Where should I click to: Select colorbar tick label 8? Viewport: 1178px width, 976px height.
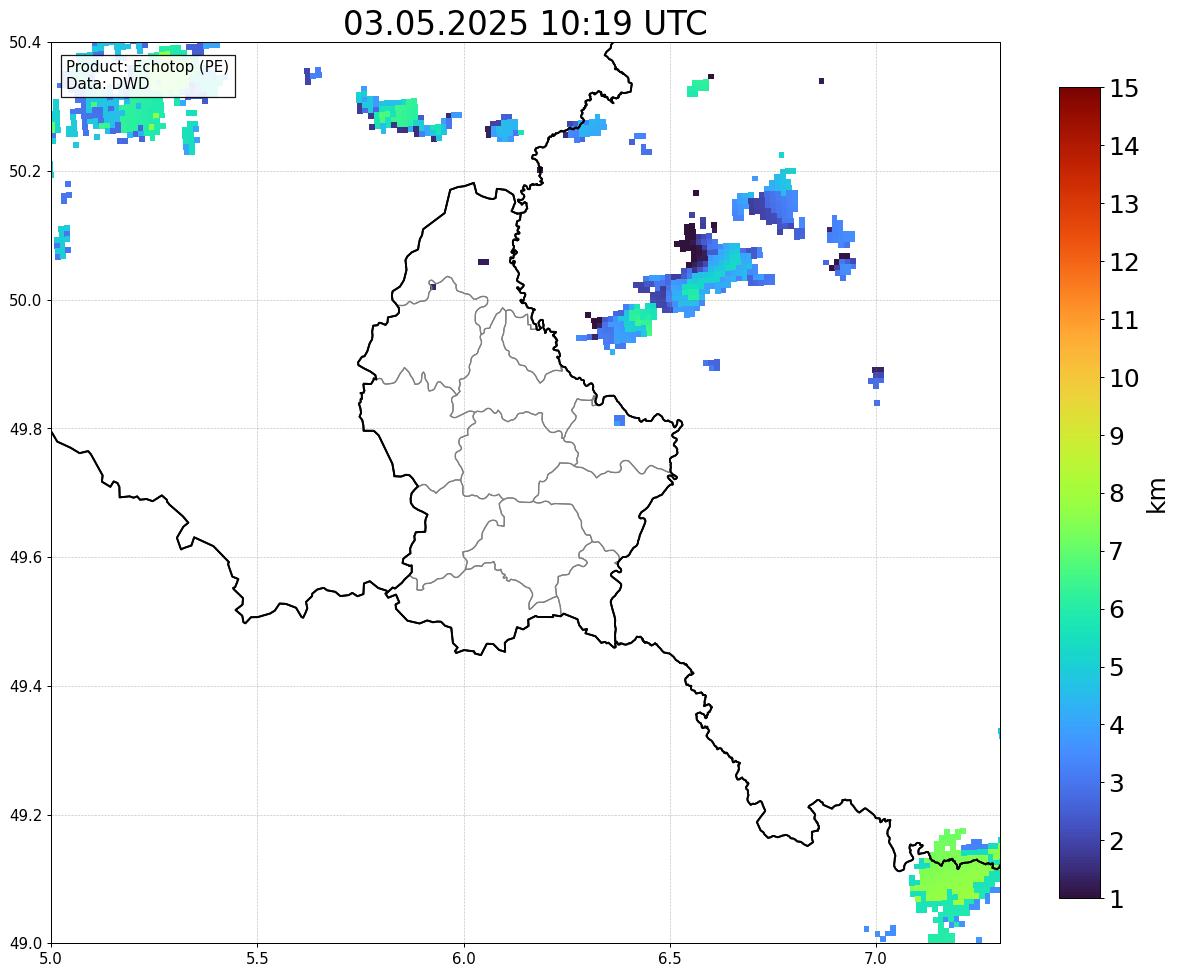tap(1117, 494)
